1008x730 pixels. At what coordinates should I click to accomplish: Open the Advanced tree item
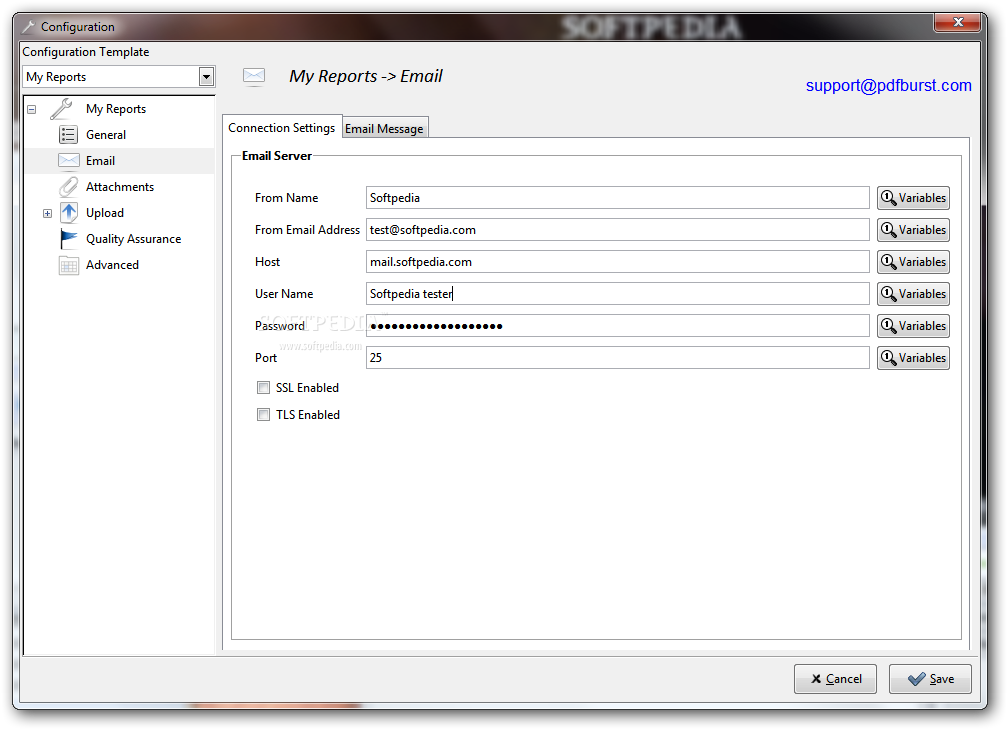coord(112,265)
